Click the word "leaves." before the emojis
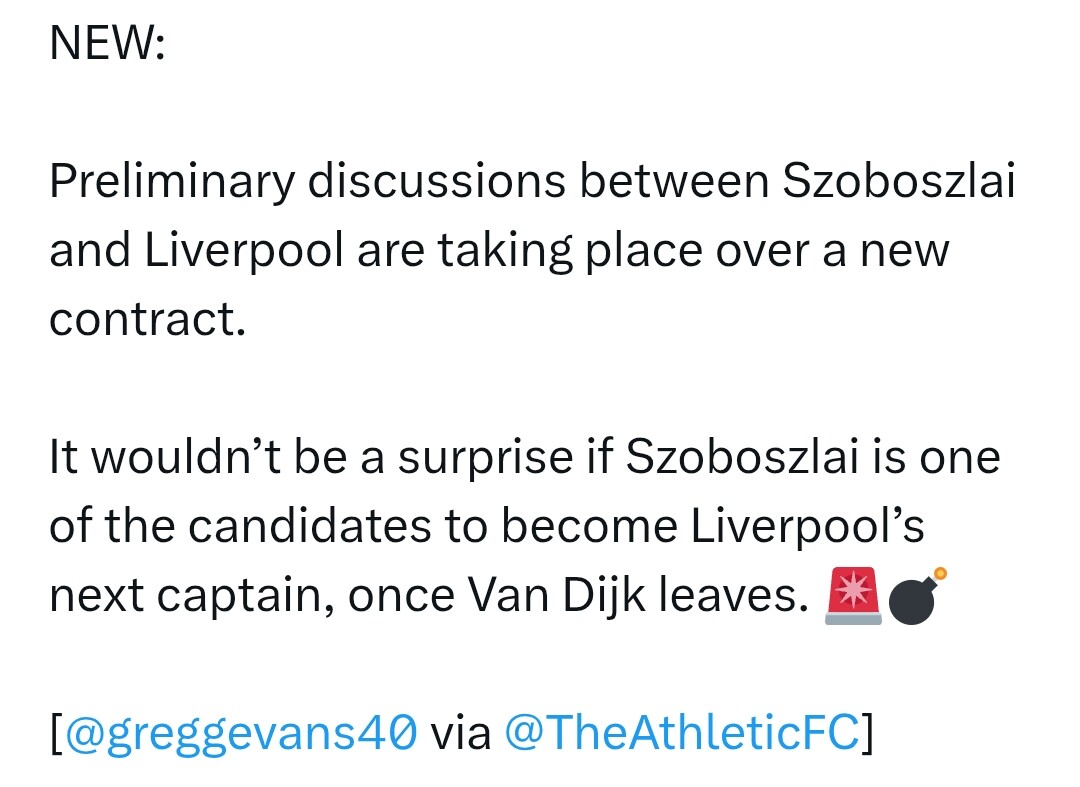This screenshot has height=787, width=1080. [744, 597]
